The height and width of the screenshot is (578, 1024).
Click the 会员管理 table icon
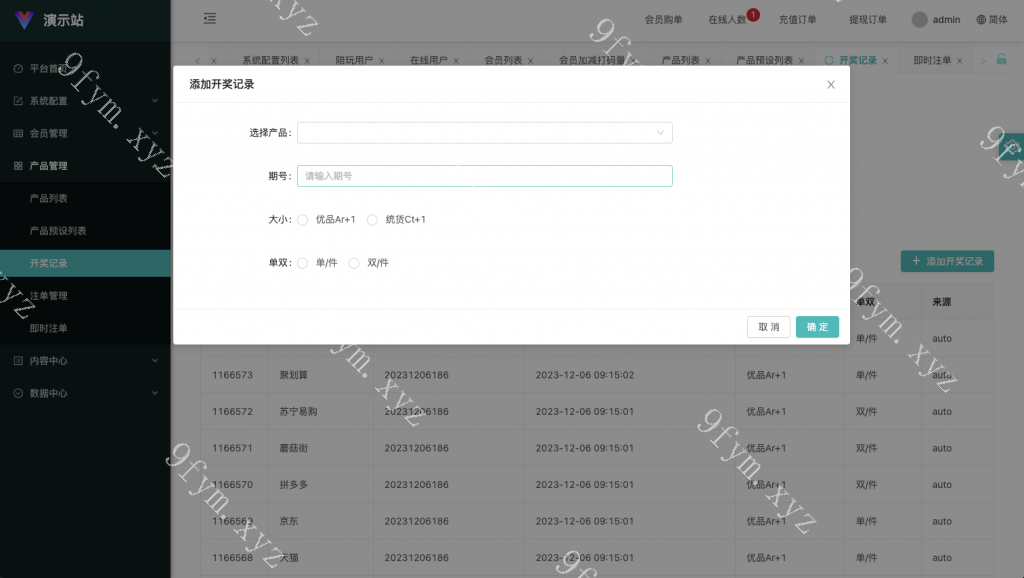tap(18, 133)
